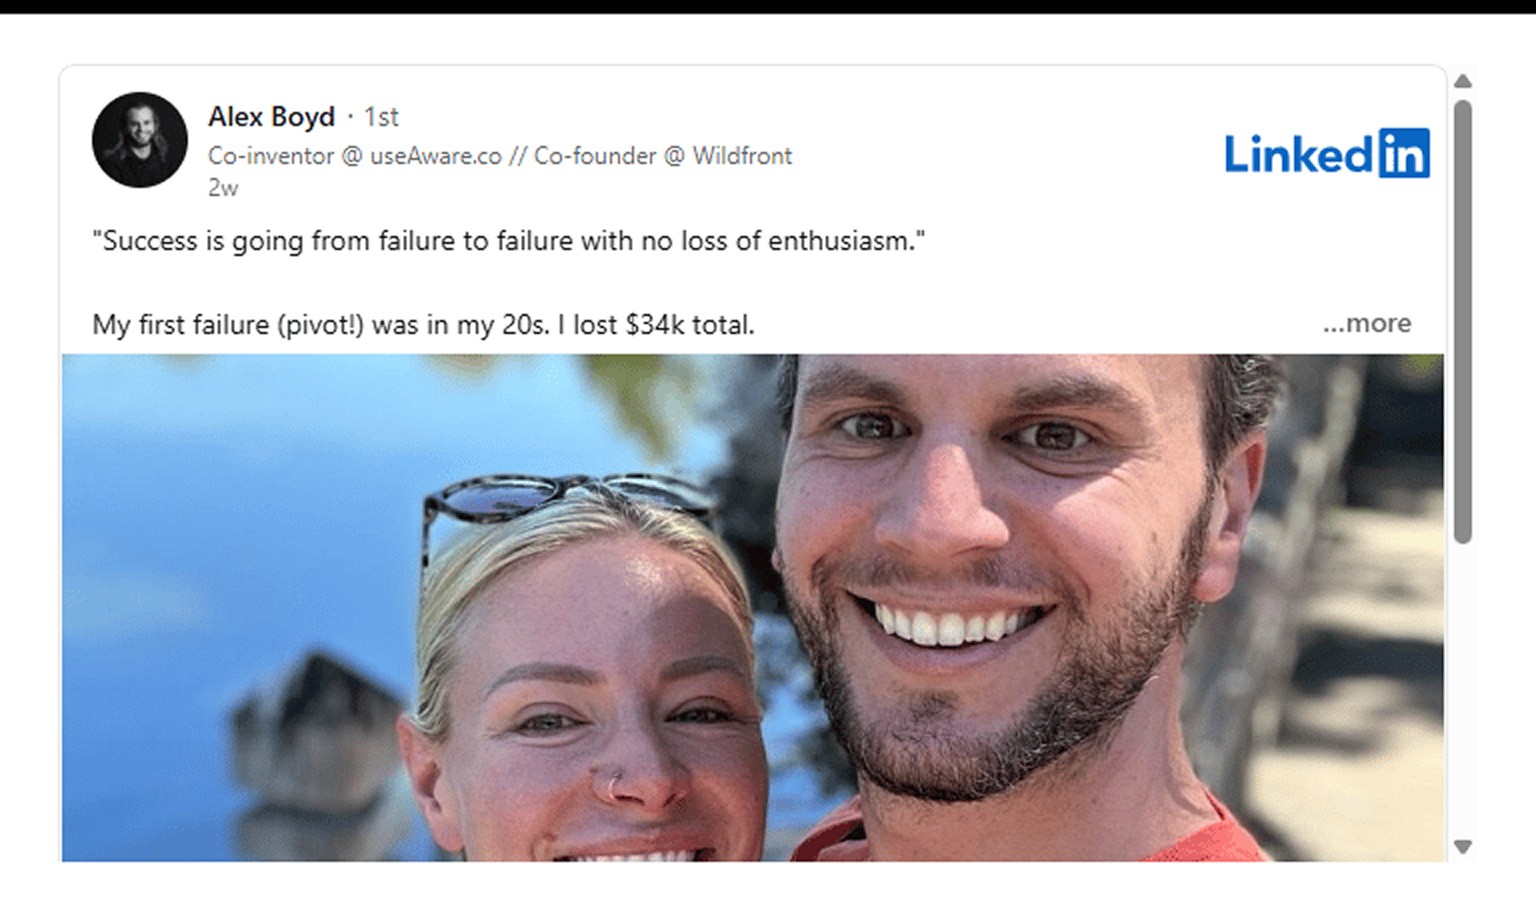1536x898 pixels.
Task: Open the Alex Boyd name link
Action: [x=271, y=116]
